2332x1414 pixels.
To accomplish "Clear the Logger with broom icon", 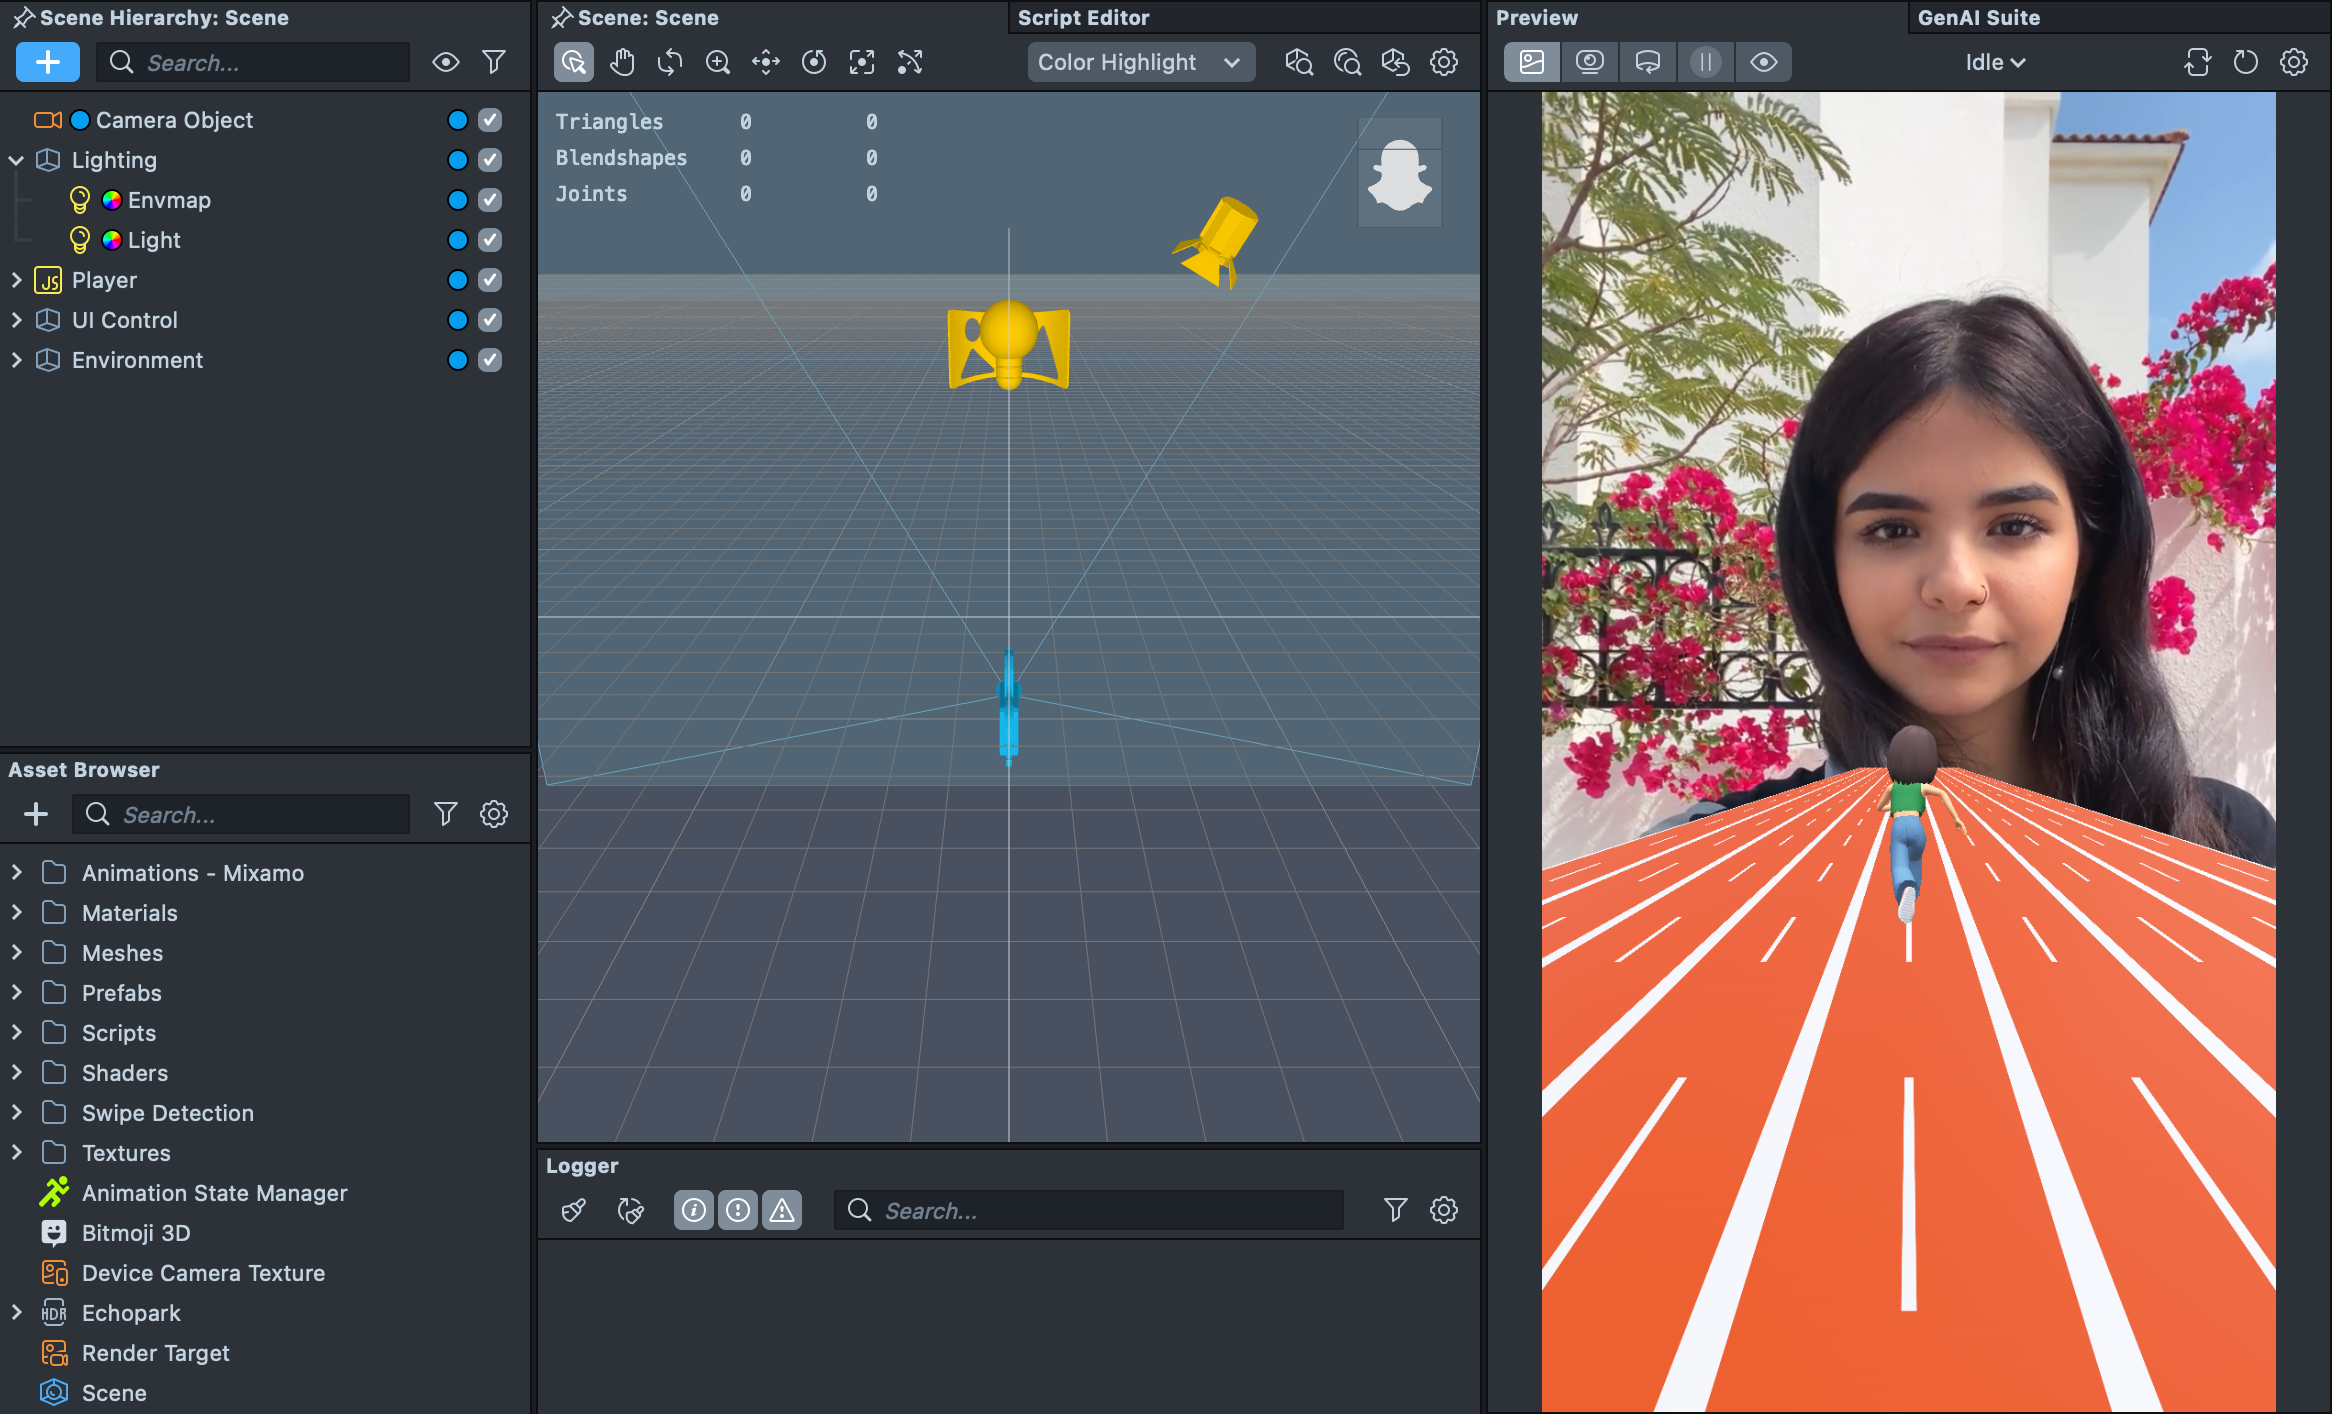I will [573, 1210].
